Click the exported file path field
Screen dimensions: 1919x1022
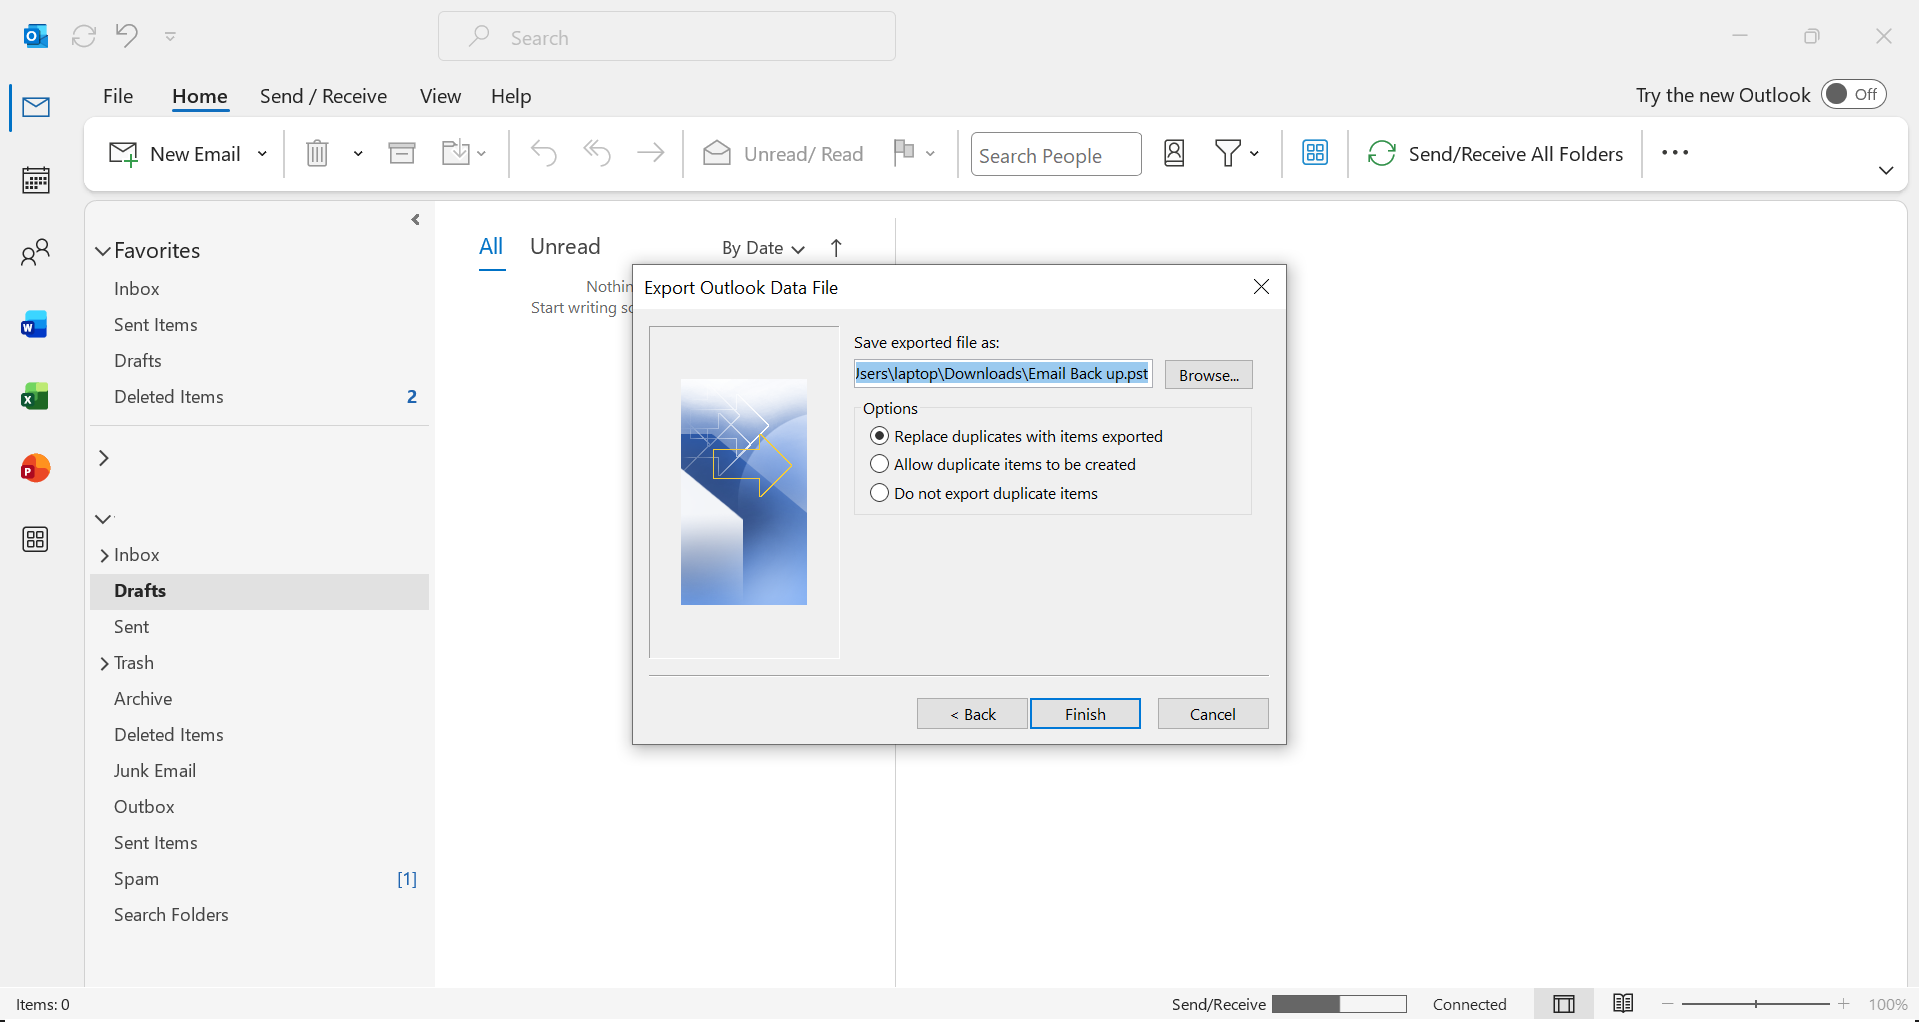point(1003,374)
